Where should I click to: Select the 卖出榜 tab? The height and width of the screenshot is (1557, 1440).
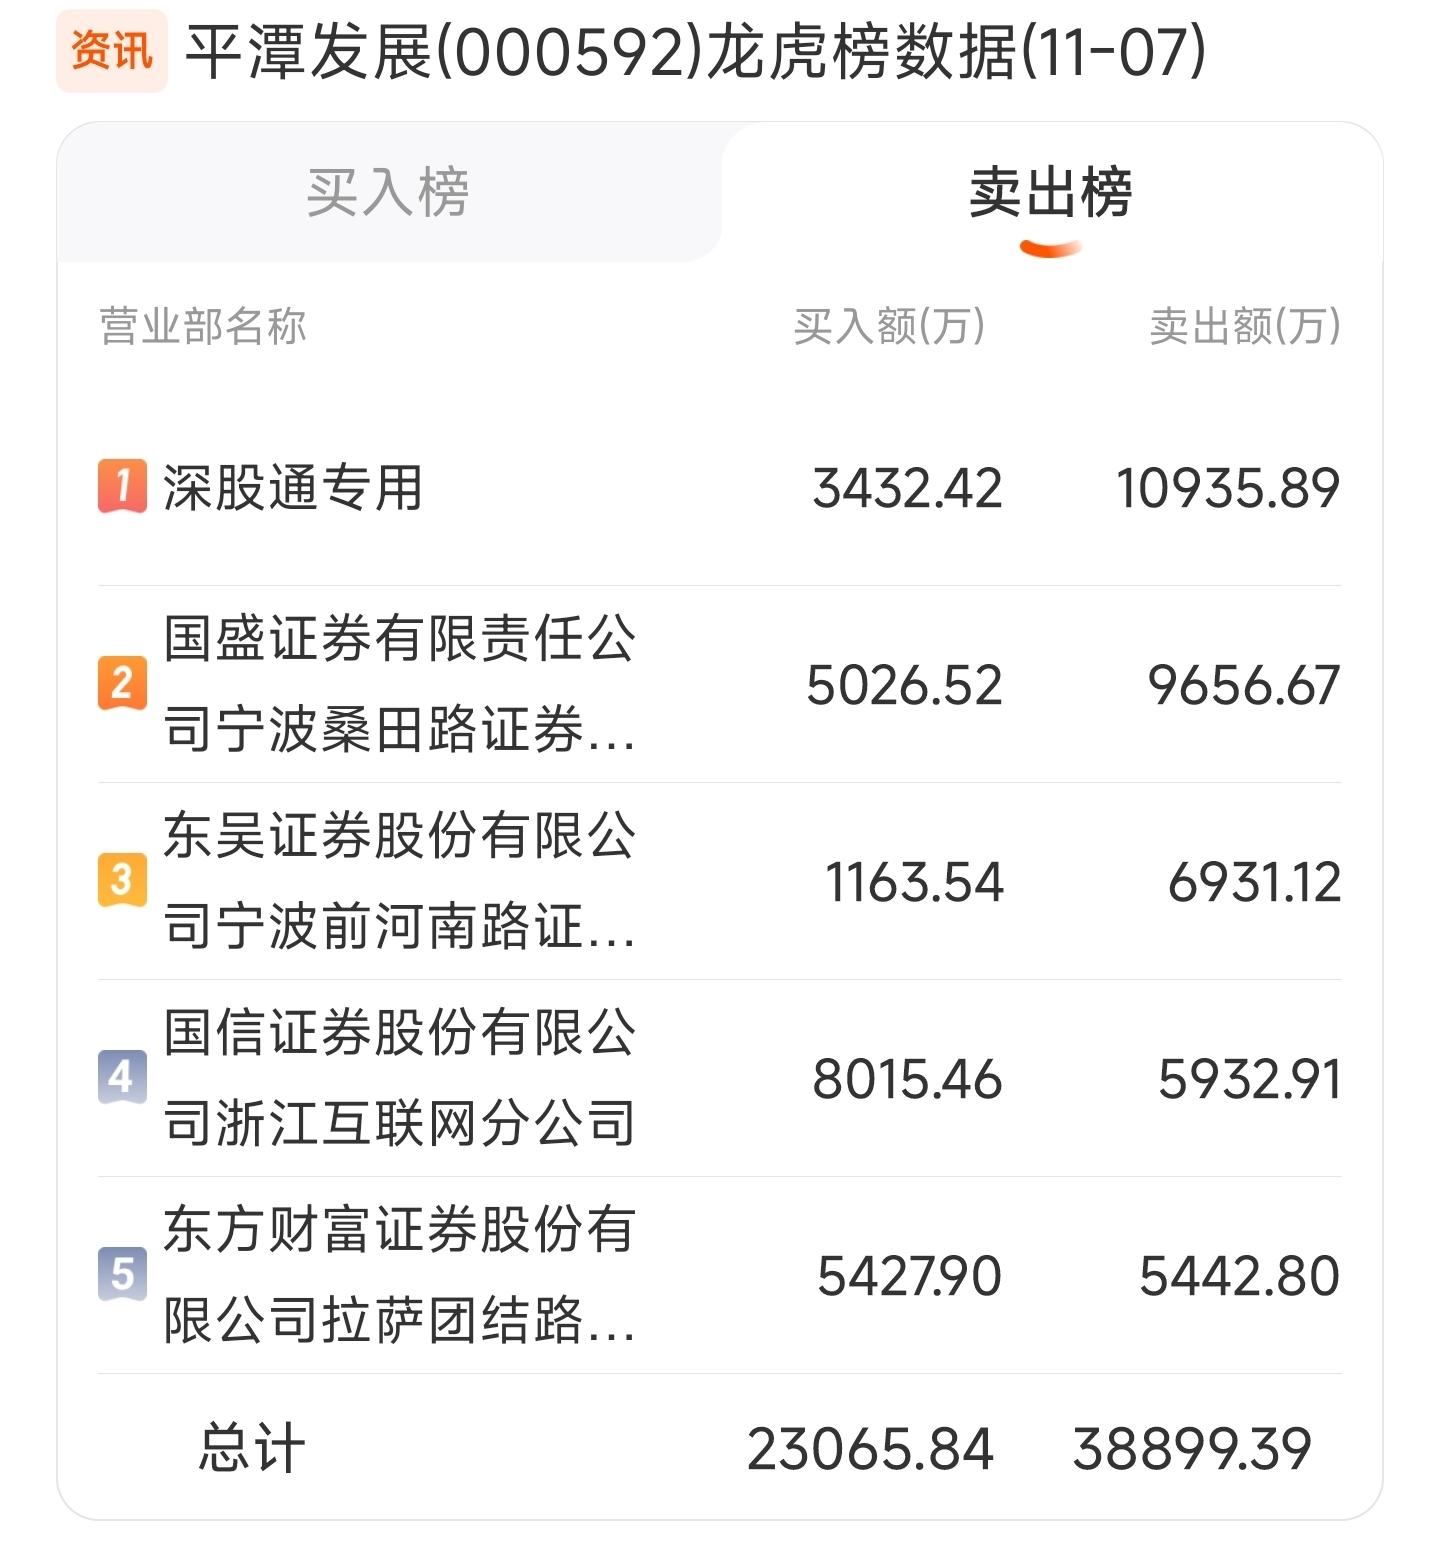pos(1051,192)
